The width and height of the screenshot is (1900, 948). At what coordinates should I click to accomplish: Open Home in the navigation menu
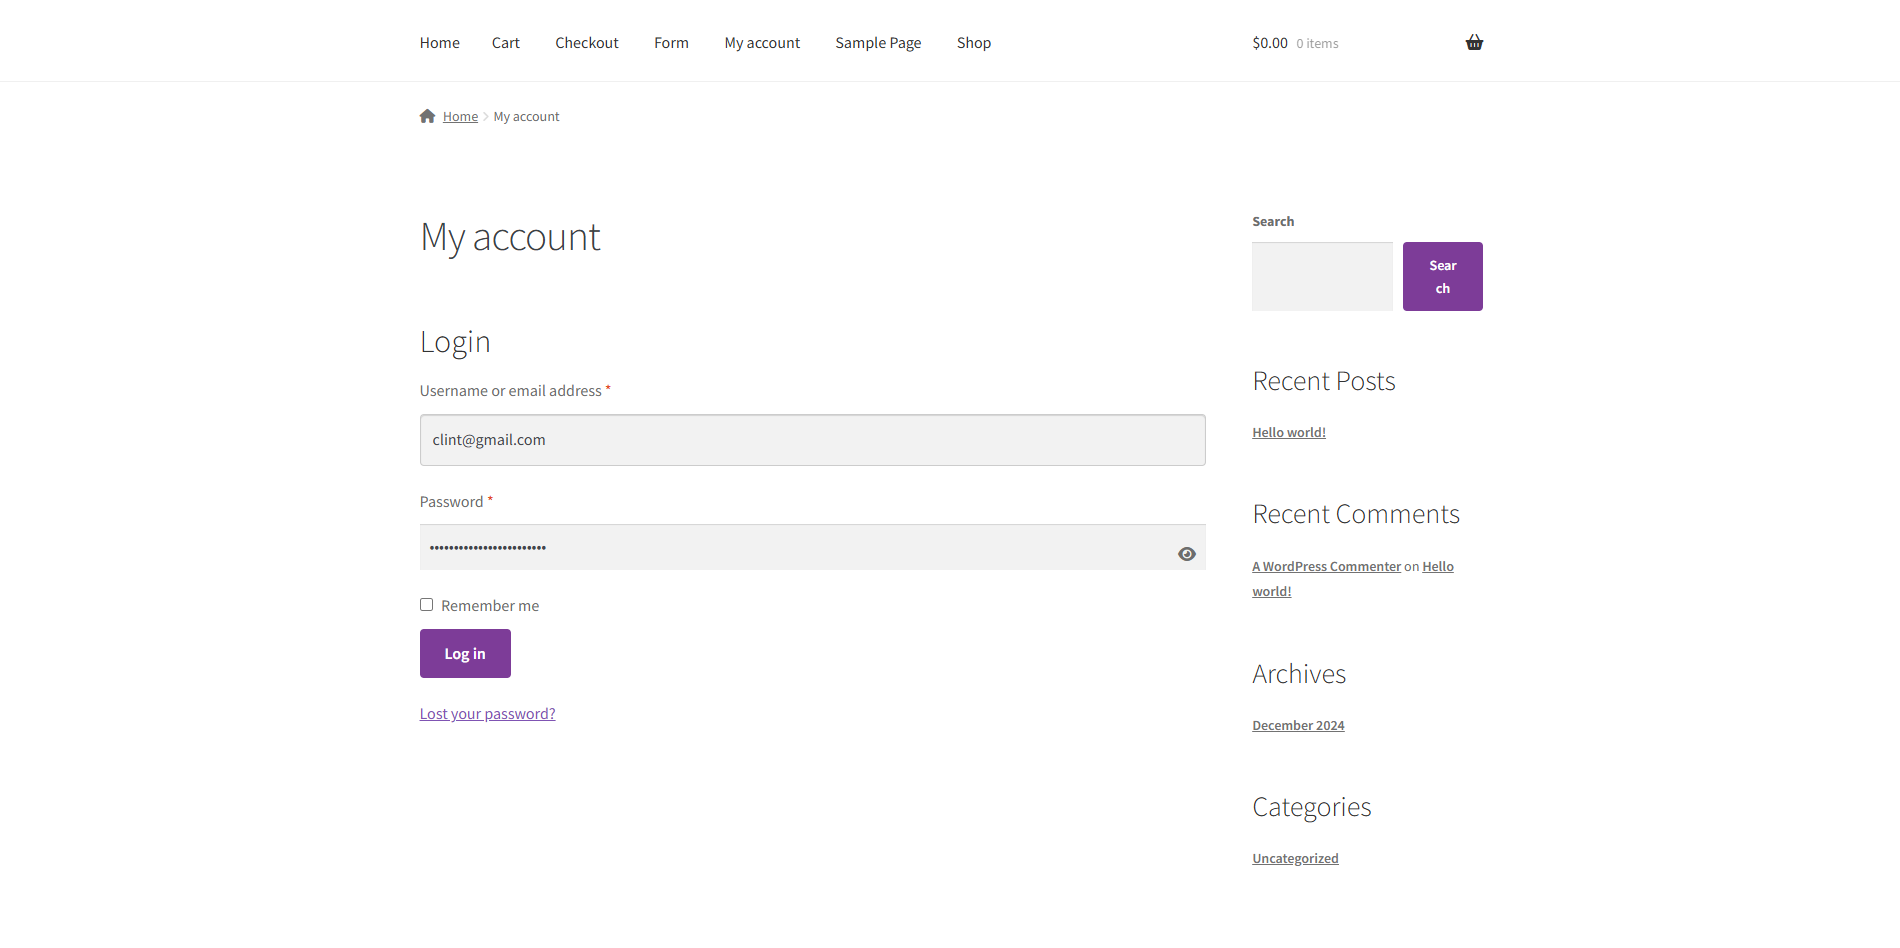point(440,43)
